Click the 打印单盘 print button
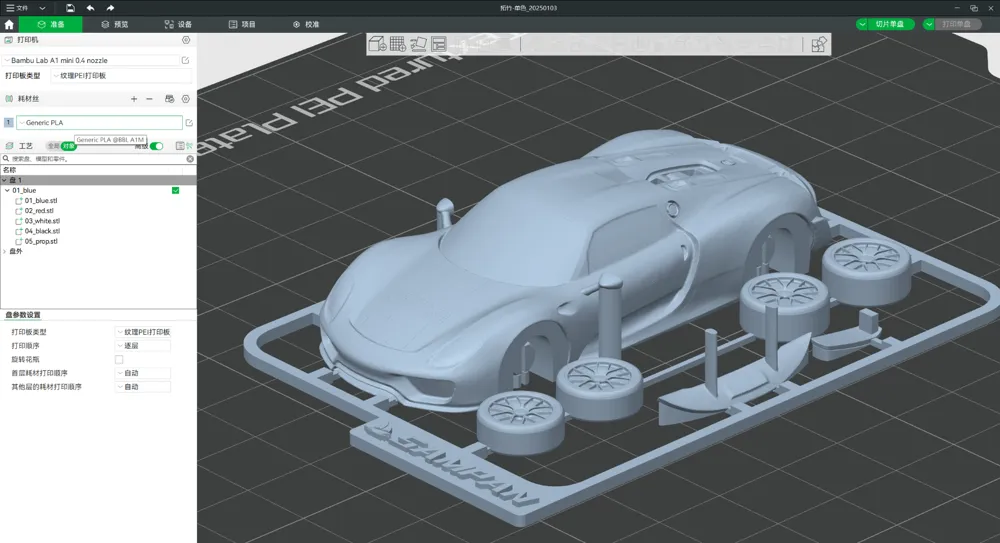The width and height of the screenshot is (1000, 543). pos(957,24)
